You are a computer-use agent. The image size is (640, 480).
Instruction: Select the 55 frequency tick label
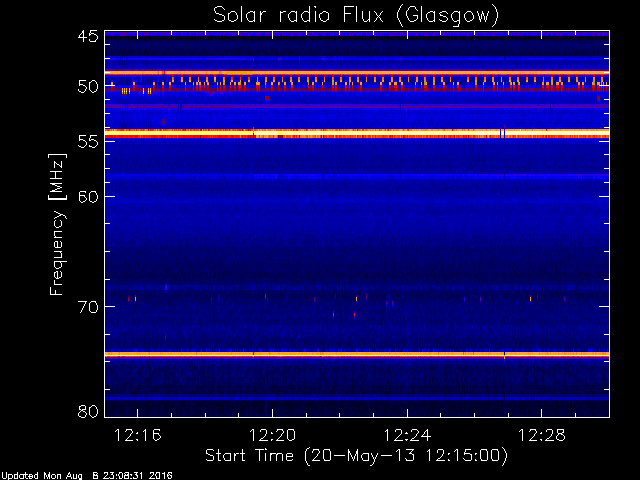pos(87,142)
